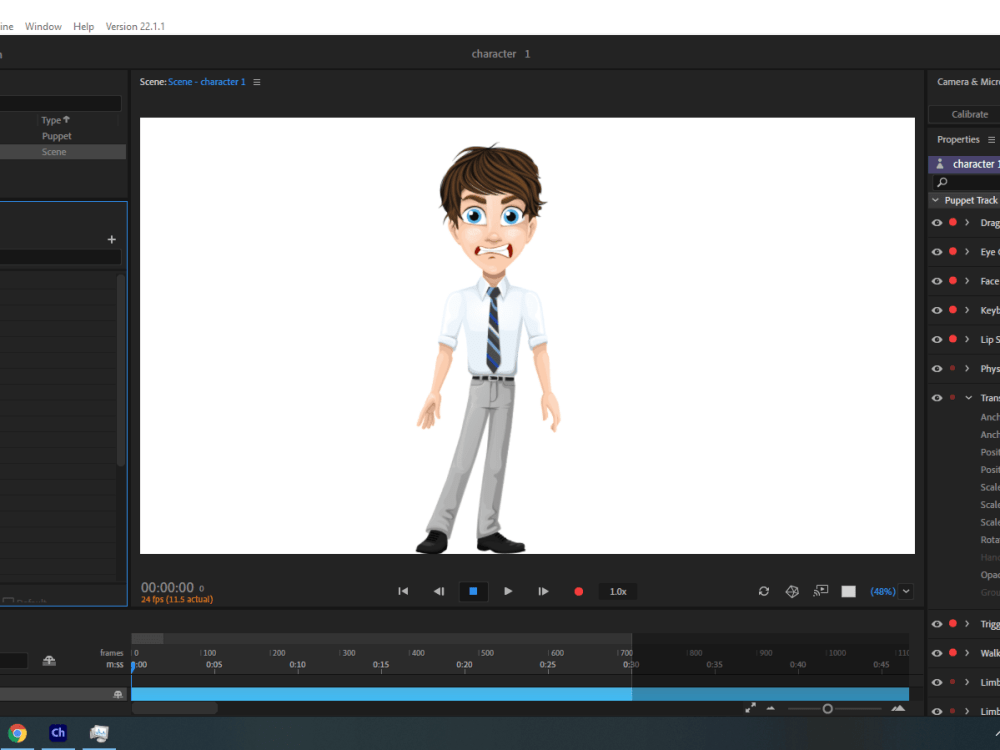Image resolution: width=1000 pixels, height=750 pixels.
Task: Toggle Keyboard behavior eye icon
Action: point(937,311)
